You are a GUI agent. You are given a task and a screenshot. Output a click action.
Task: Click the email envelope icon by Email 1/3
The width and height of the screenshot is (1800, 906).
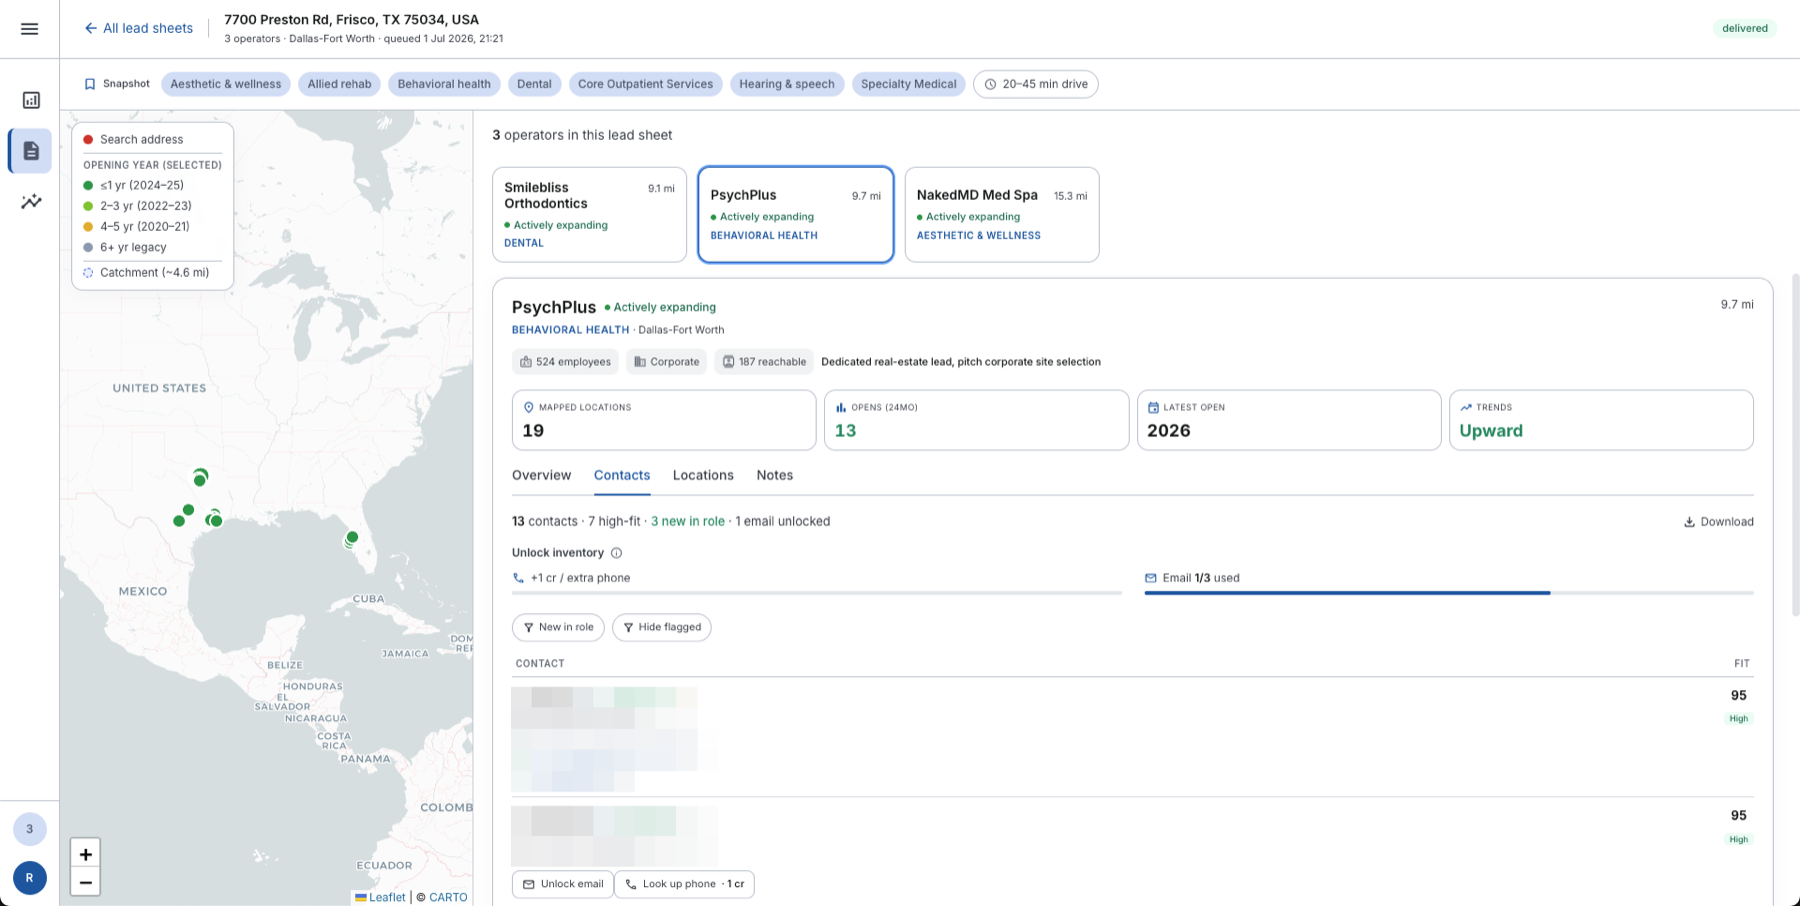click(x=1151, y=578)
